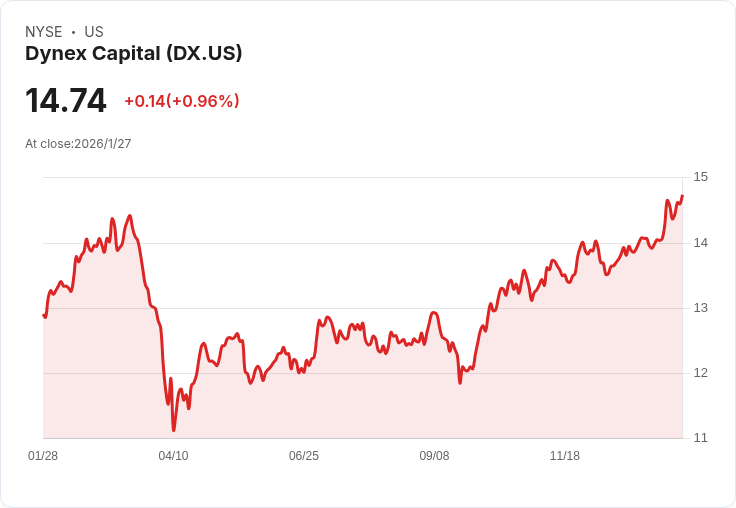This screenshot has width=736, height=508.
Task: Click the 12 y-axis label
Action: (700, 373)
